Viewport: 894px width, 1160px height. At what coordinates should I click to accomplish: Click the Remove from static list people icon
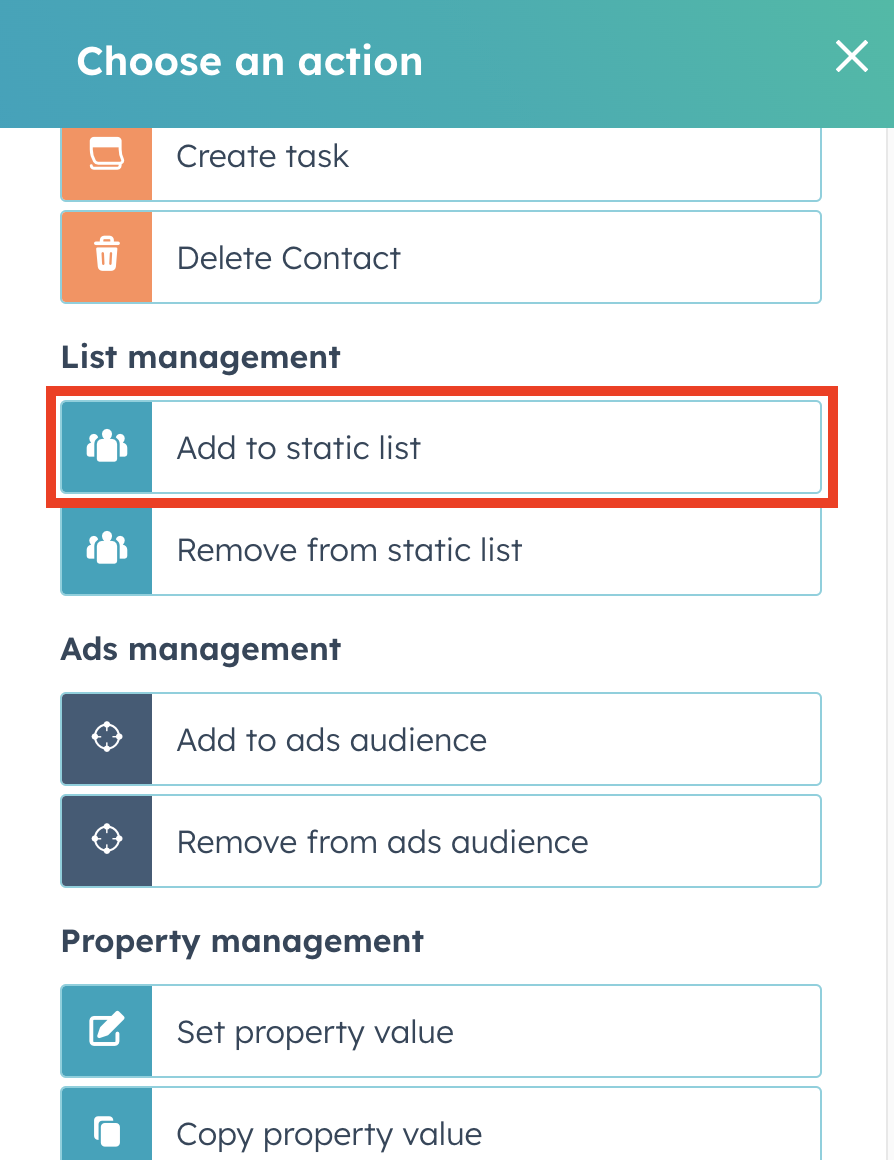107,548
